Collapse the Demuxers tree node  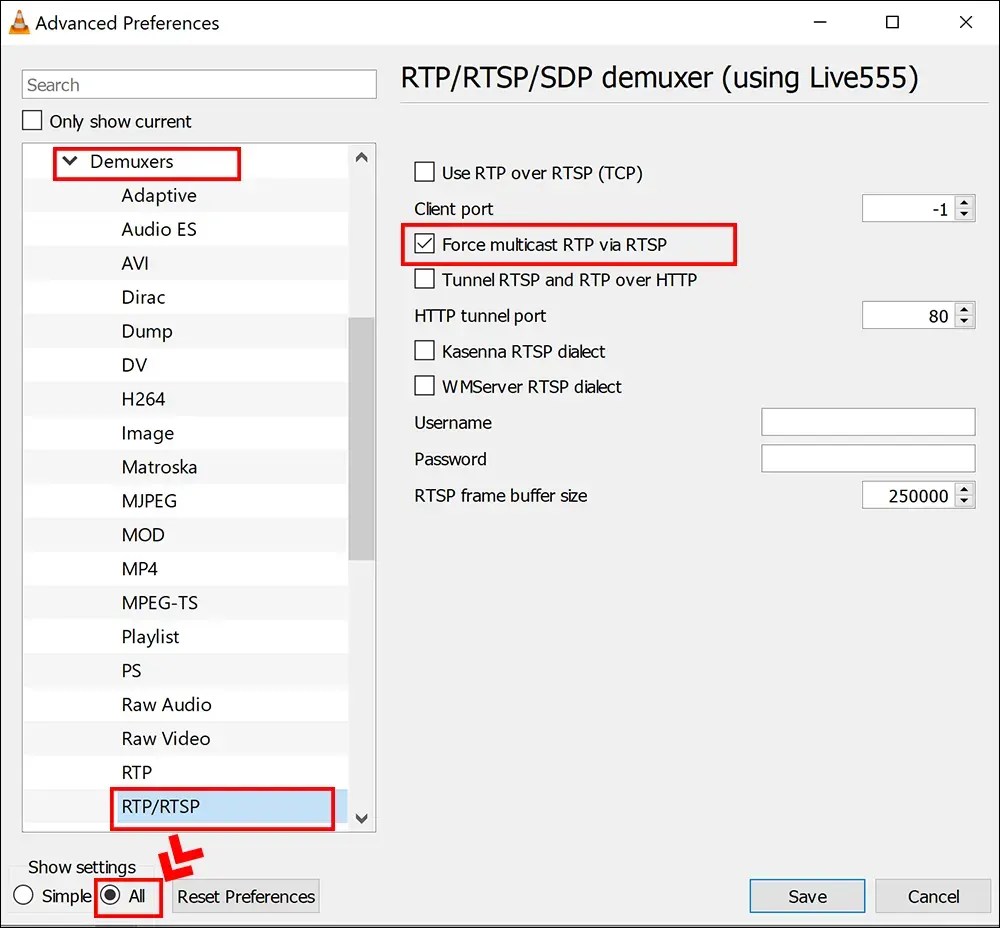point(70,161)
